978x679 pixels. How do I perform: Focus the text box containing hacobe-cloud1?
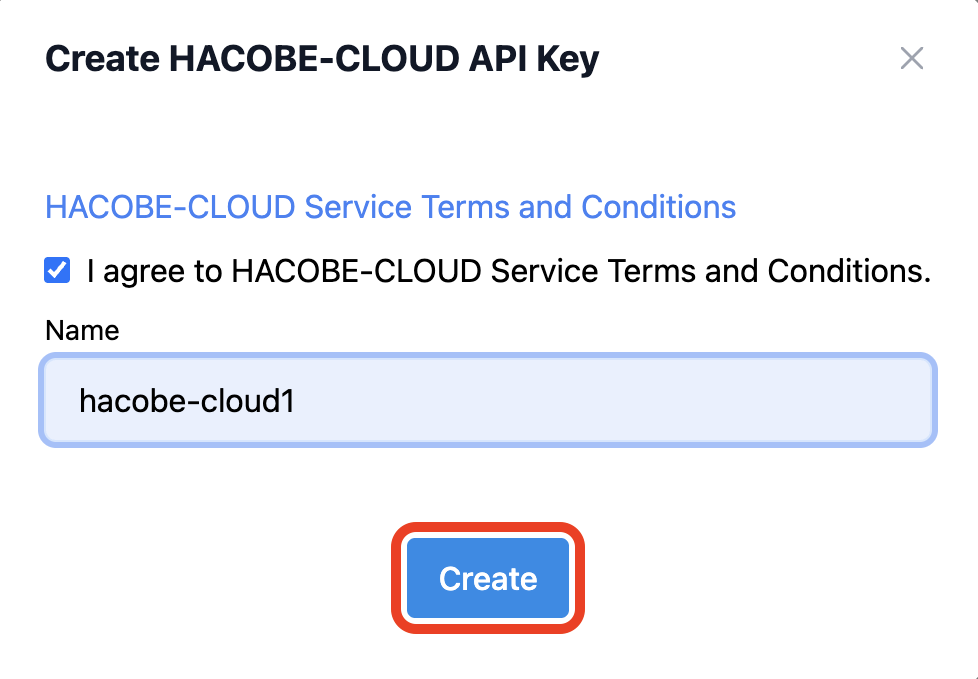click(x=488, y=400)
